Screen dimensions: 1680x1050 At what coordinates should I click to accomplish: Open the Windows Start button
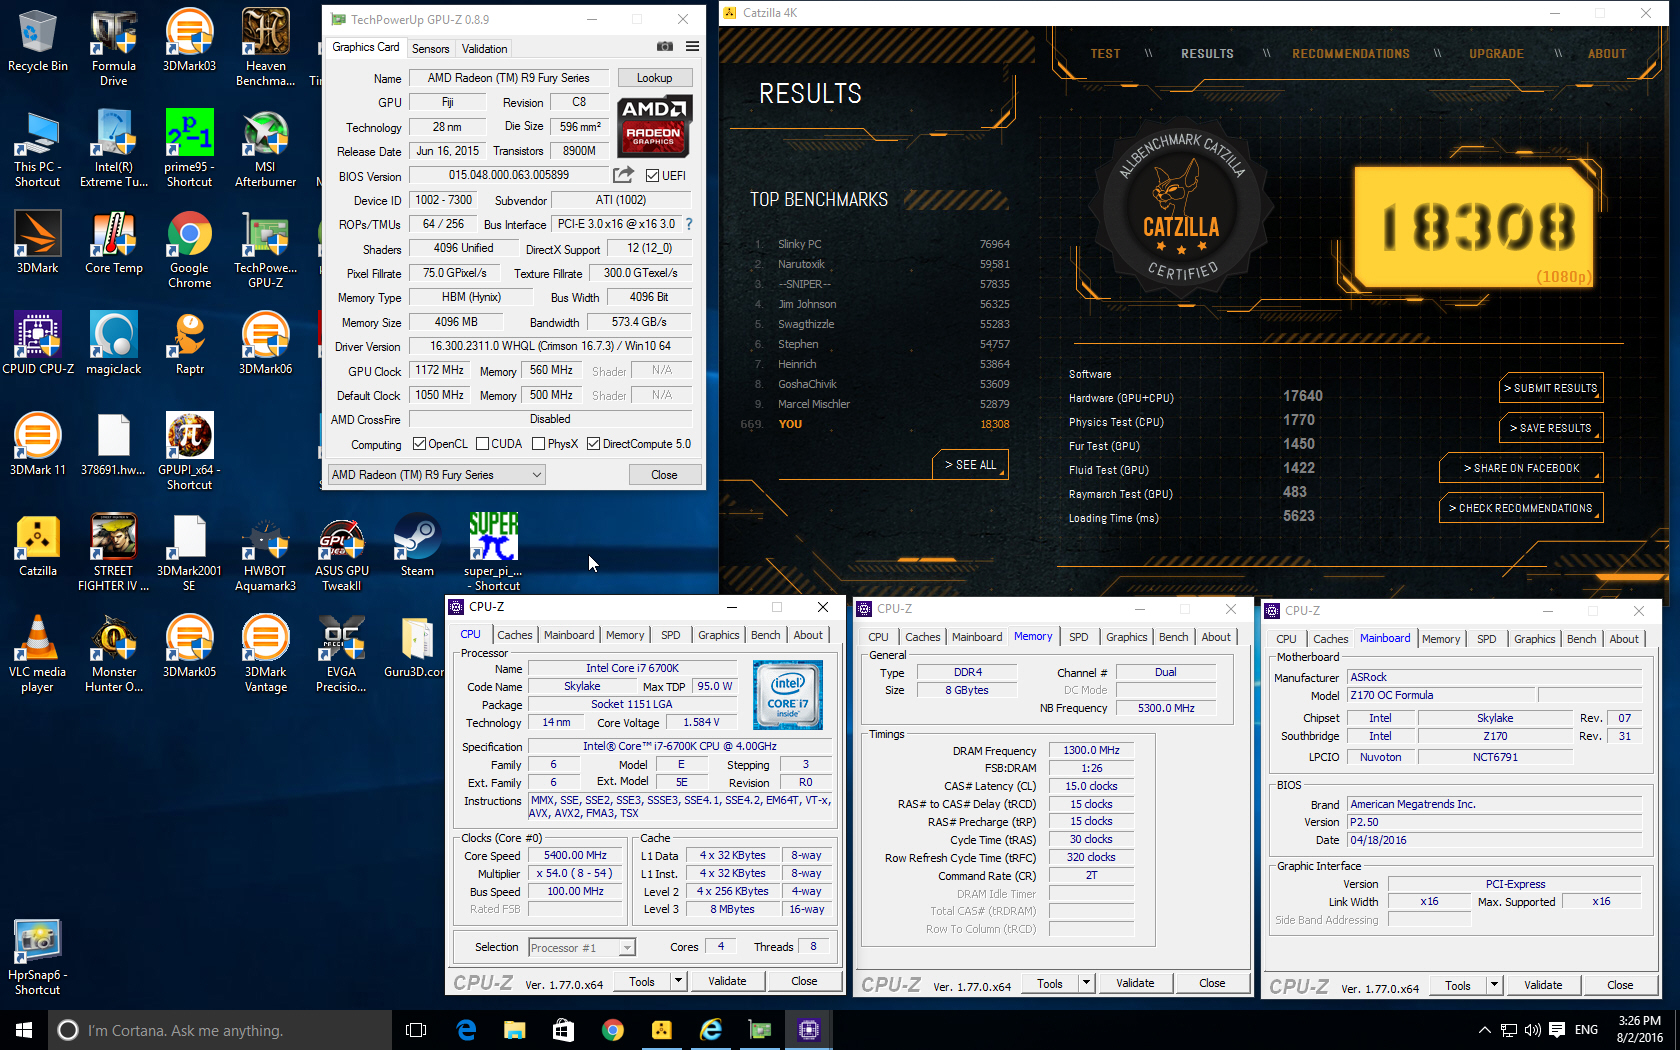click(x=24, y=1030)
